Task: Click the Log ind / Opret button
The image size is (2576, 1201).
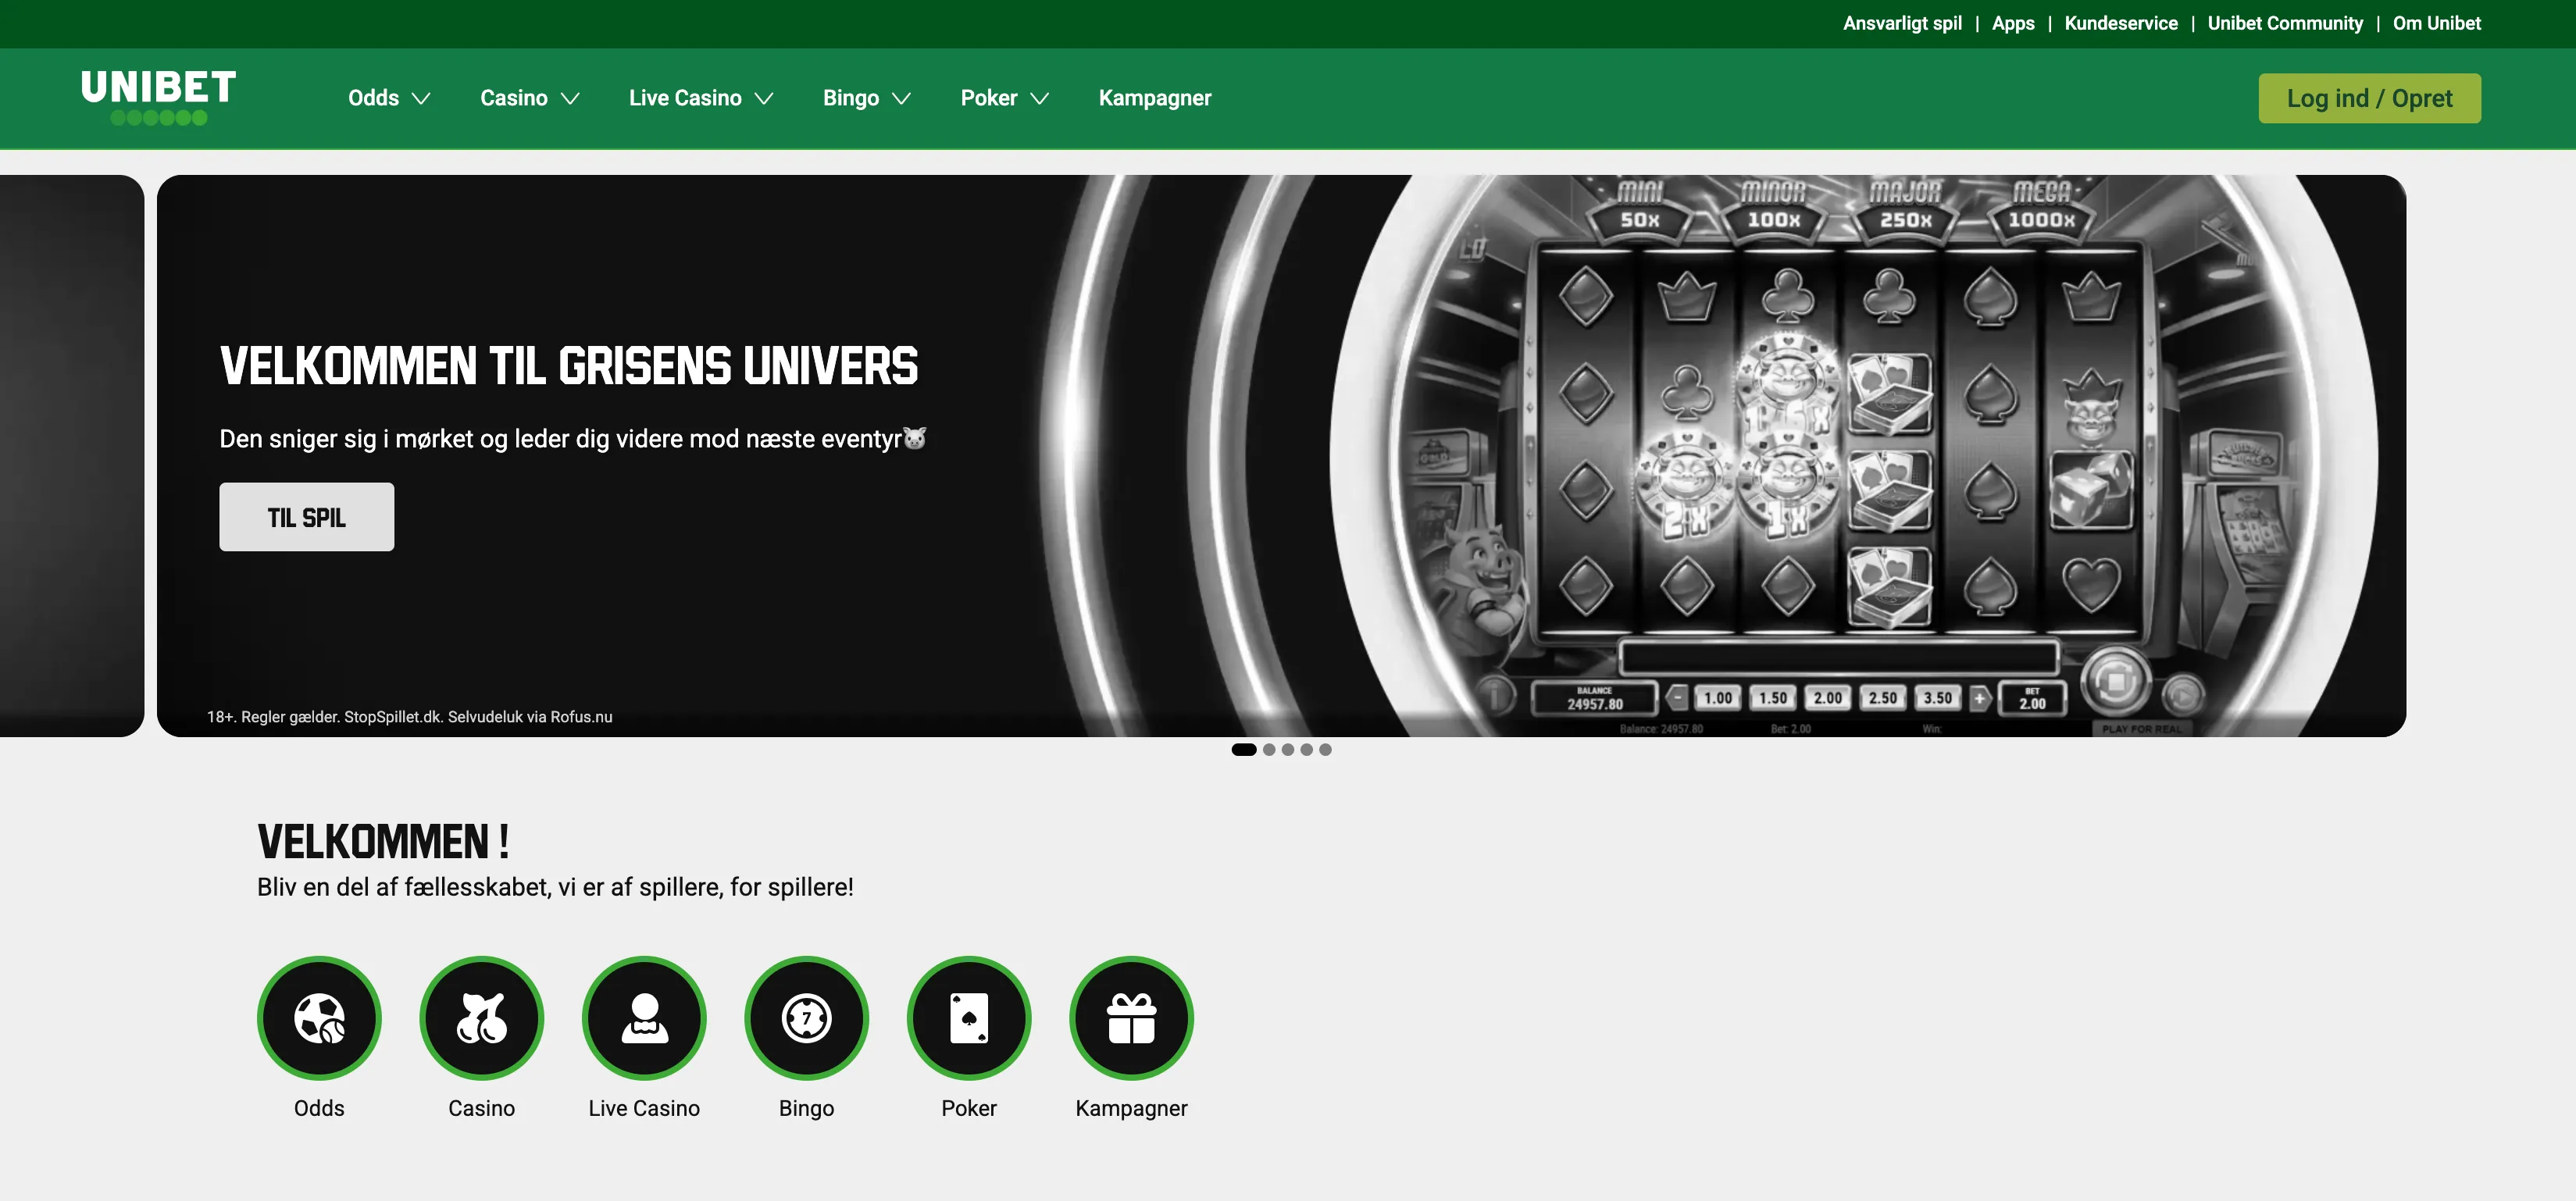Action: tap(2369, 98)
